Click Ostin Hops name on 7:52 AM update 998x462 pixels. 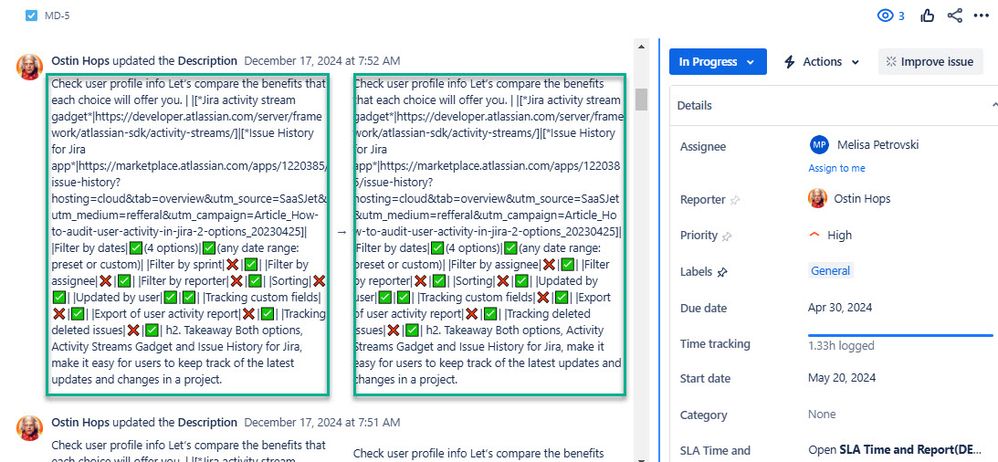80,61
